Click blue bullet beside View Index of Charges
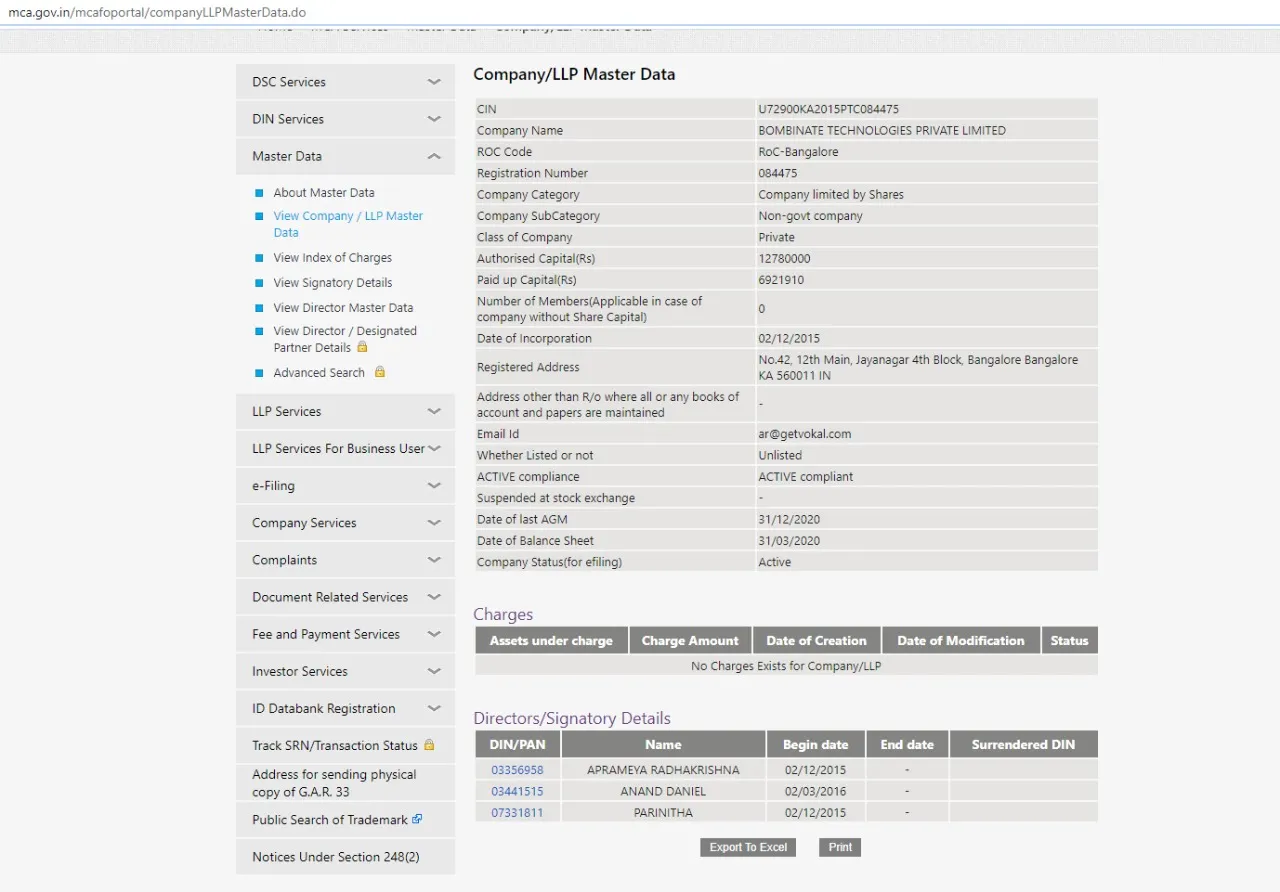 coord(259,258)
